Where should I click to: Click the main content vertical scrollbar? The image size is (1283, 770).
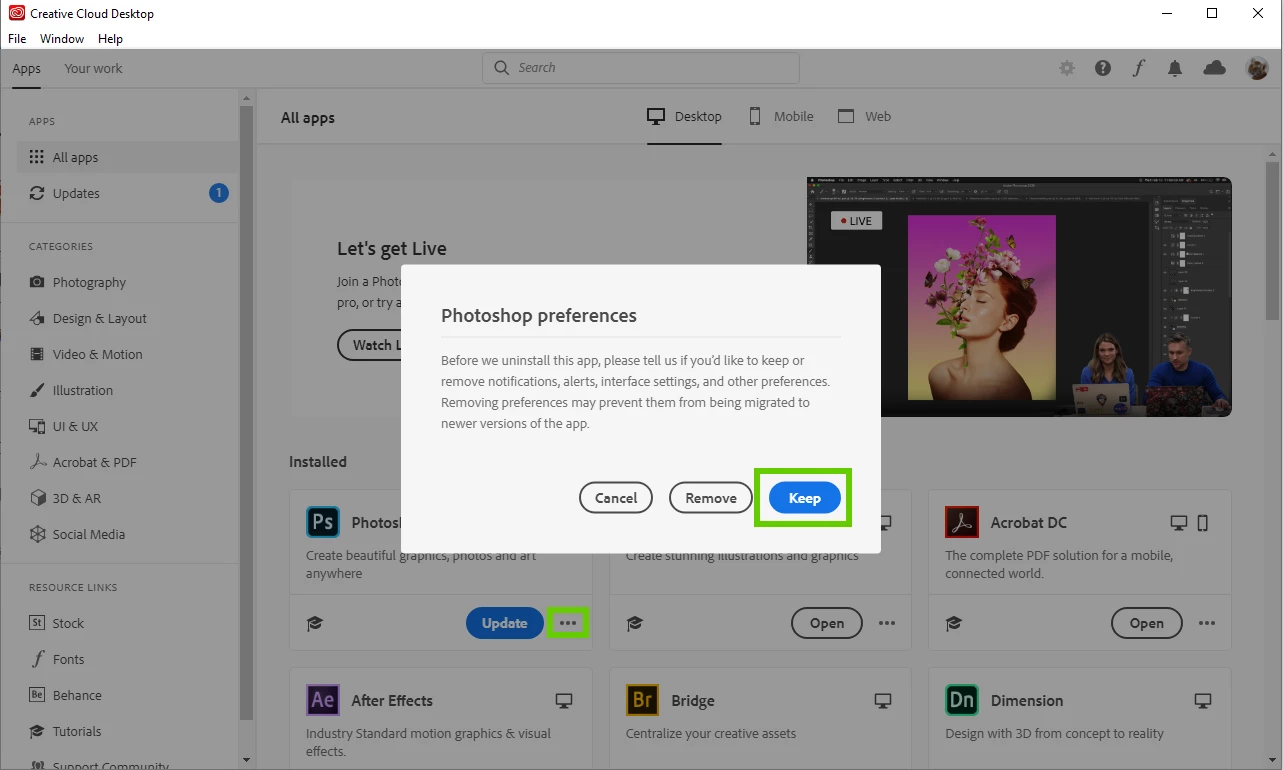[x=1273, y=240]
